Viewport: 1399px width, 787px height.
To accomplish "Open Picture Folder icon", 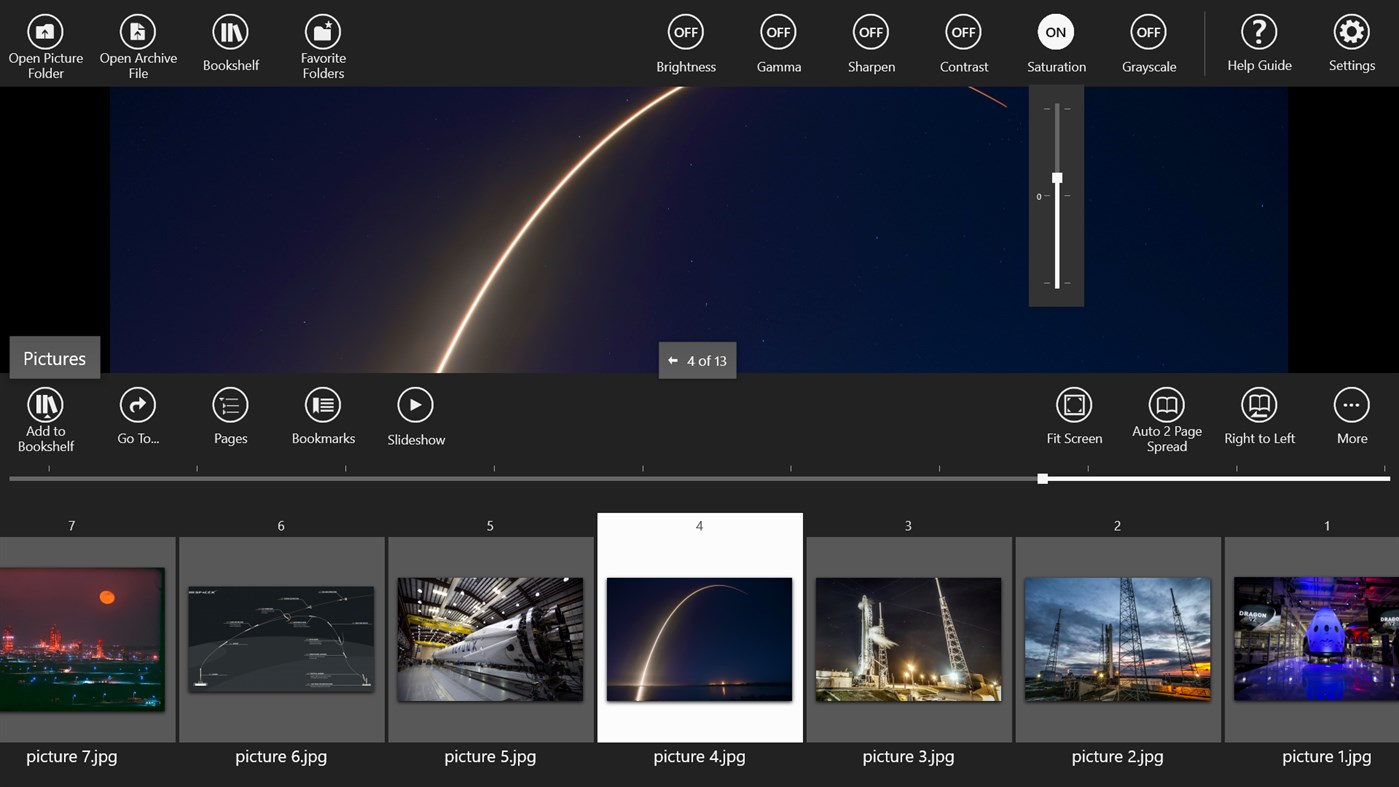I will pyautogui.click(x=45, y=32).
